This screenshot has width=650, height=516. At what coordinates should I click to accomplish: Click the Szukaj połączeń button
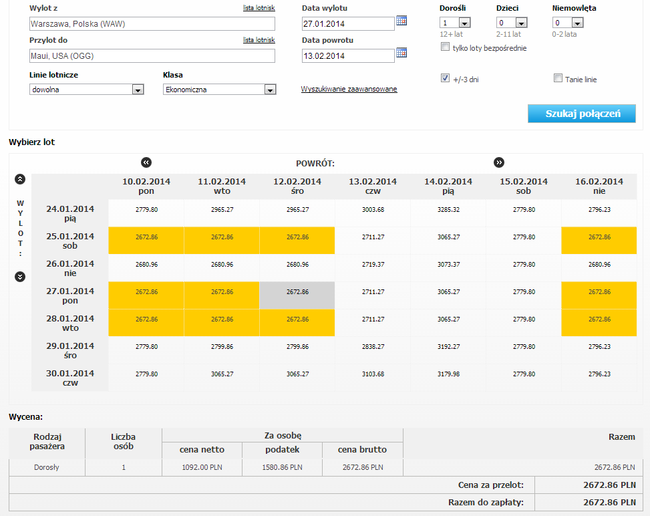point(582,114)
